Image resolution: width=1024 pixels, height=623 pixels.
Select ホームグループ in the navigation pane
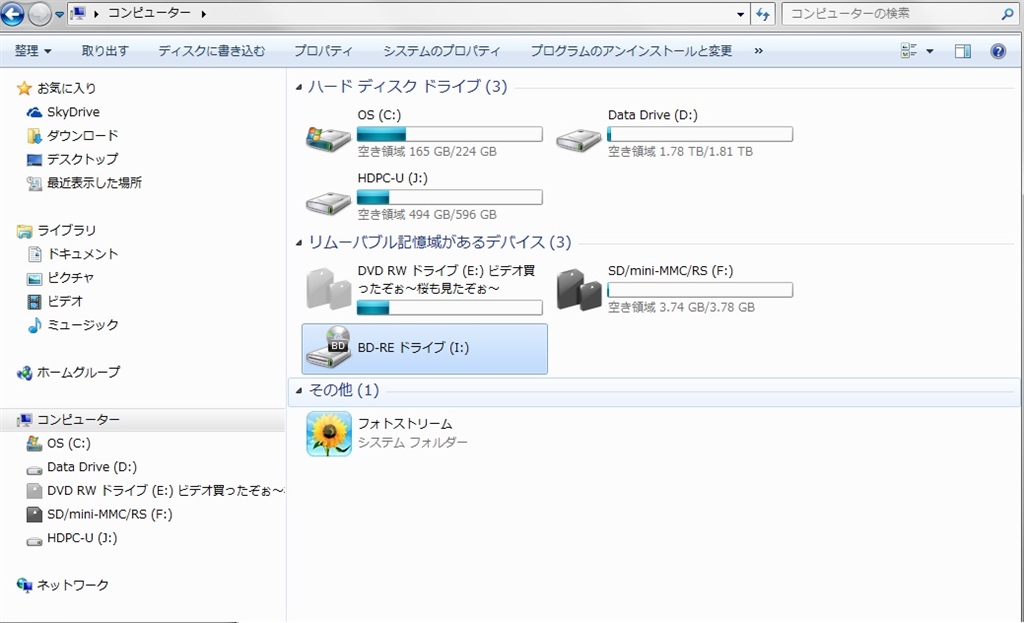click(x=78, y=372)
